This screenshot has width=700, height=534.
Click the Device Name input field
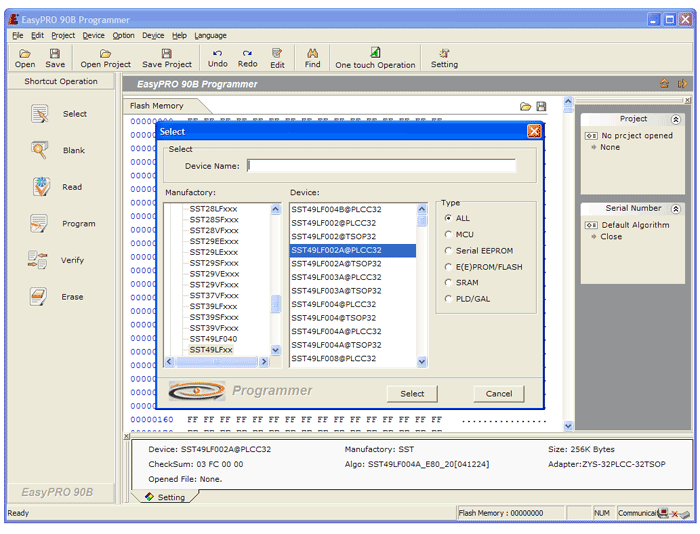(x=381, y=166)
